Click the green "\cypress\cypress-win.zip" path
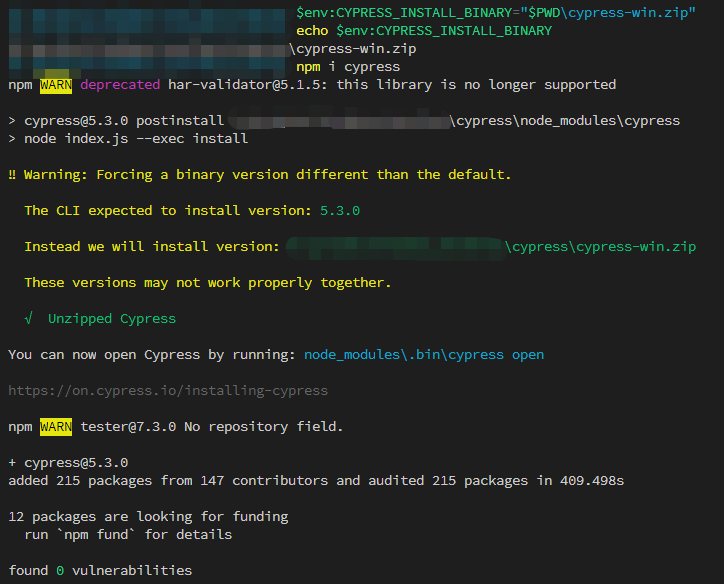The height and width of the screenshot is (584, 724). coord(600,247)
